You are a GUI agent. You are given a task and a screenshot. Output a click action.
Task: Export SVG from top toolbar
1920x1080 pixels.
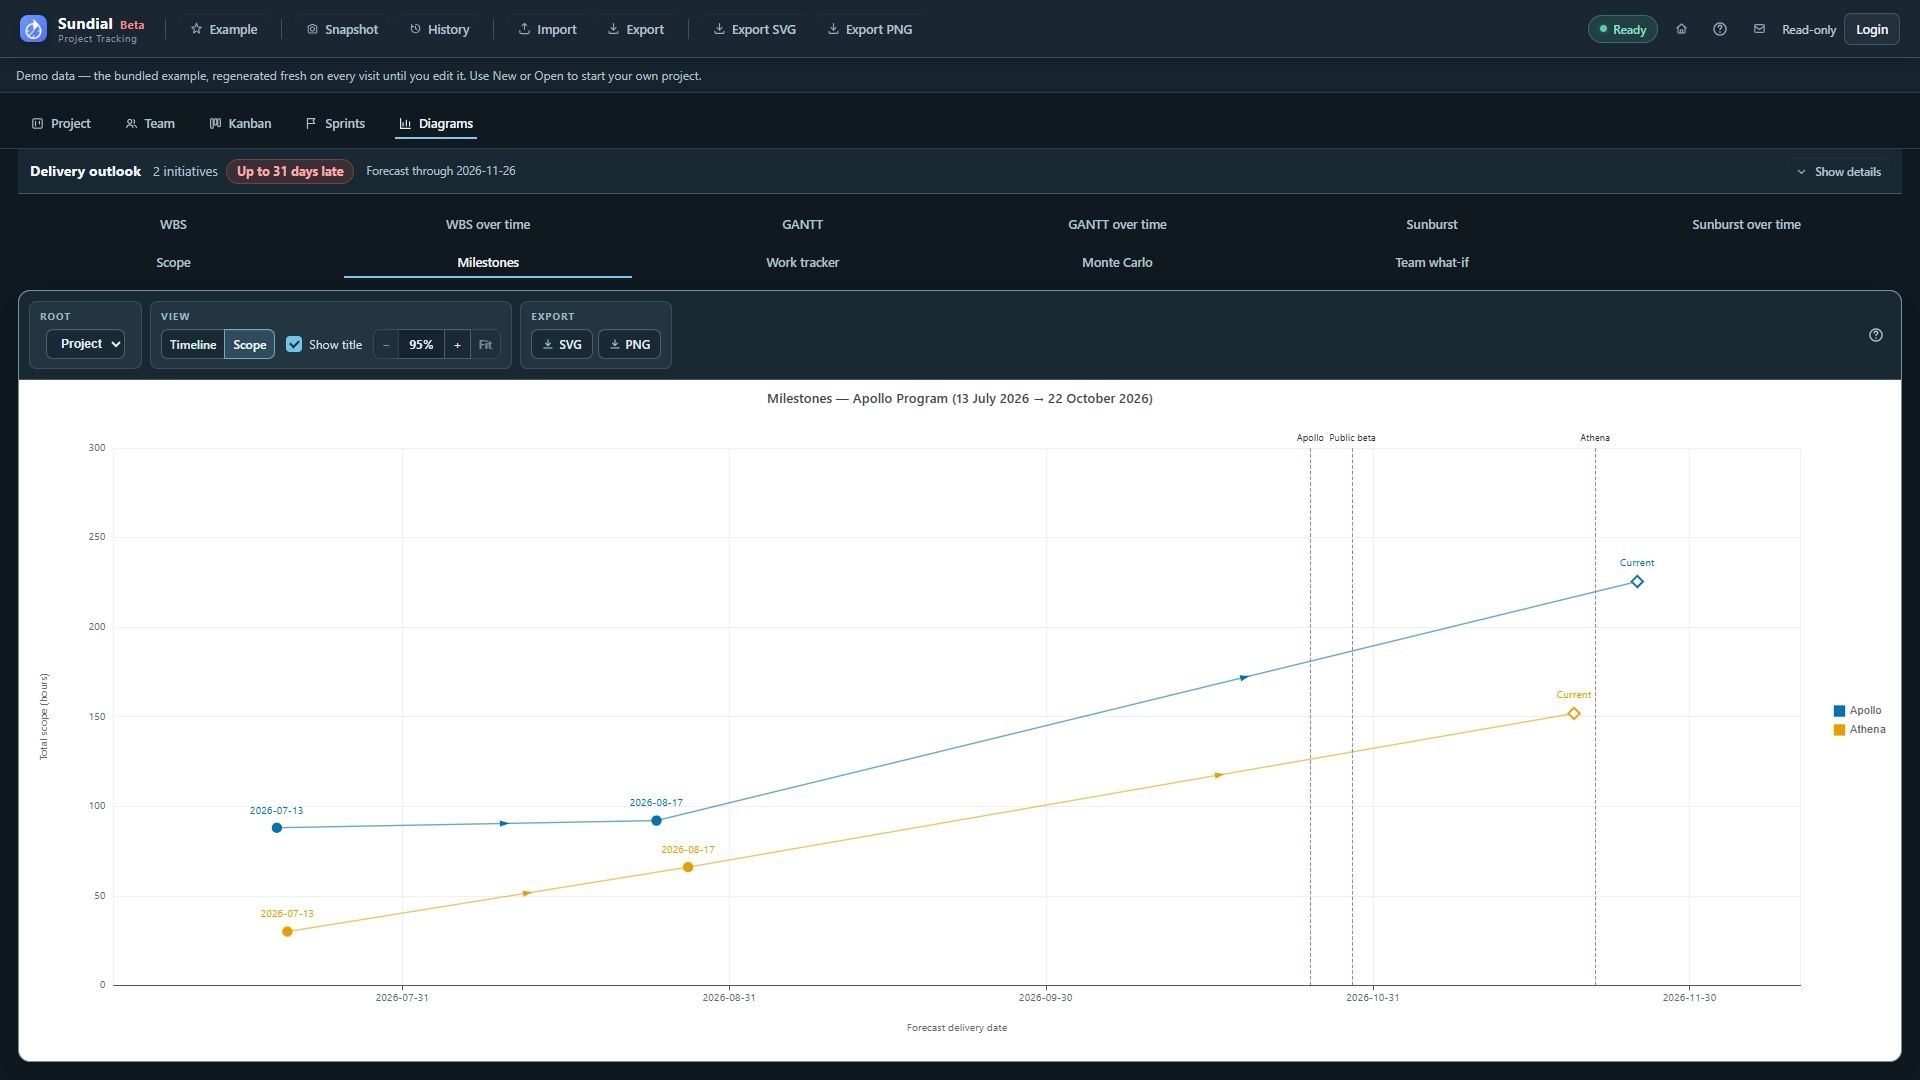coord(755,29)
